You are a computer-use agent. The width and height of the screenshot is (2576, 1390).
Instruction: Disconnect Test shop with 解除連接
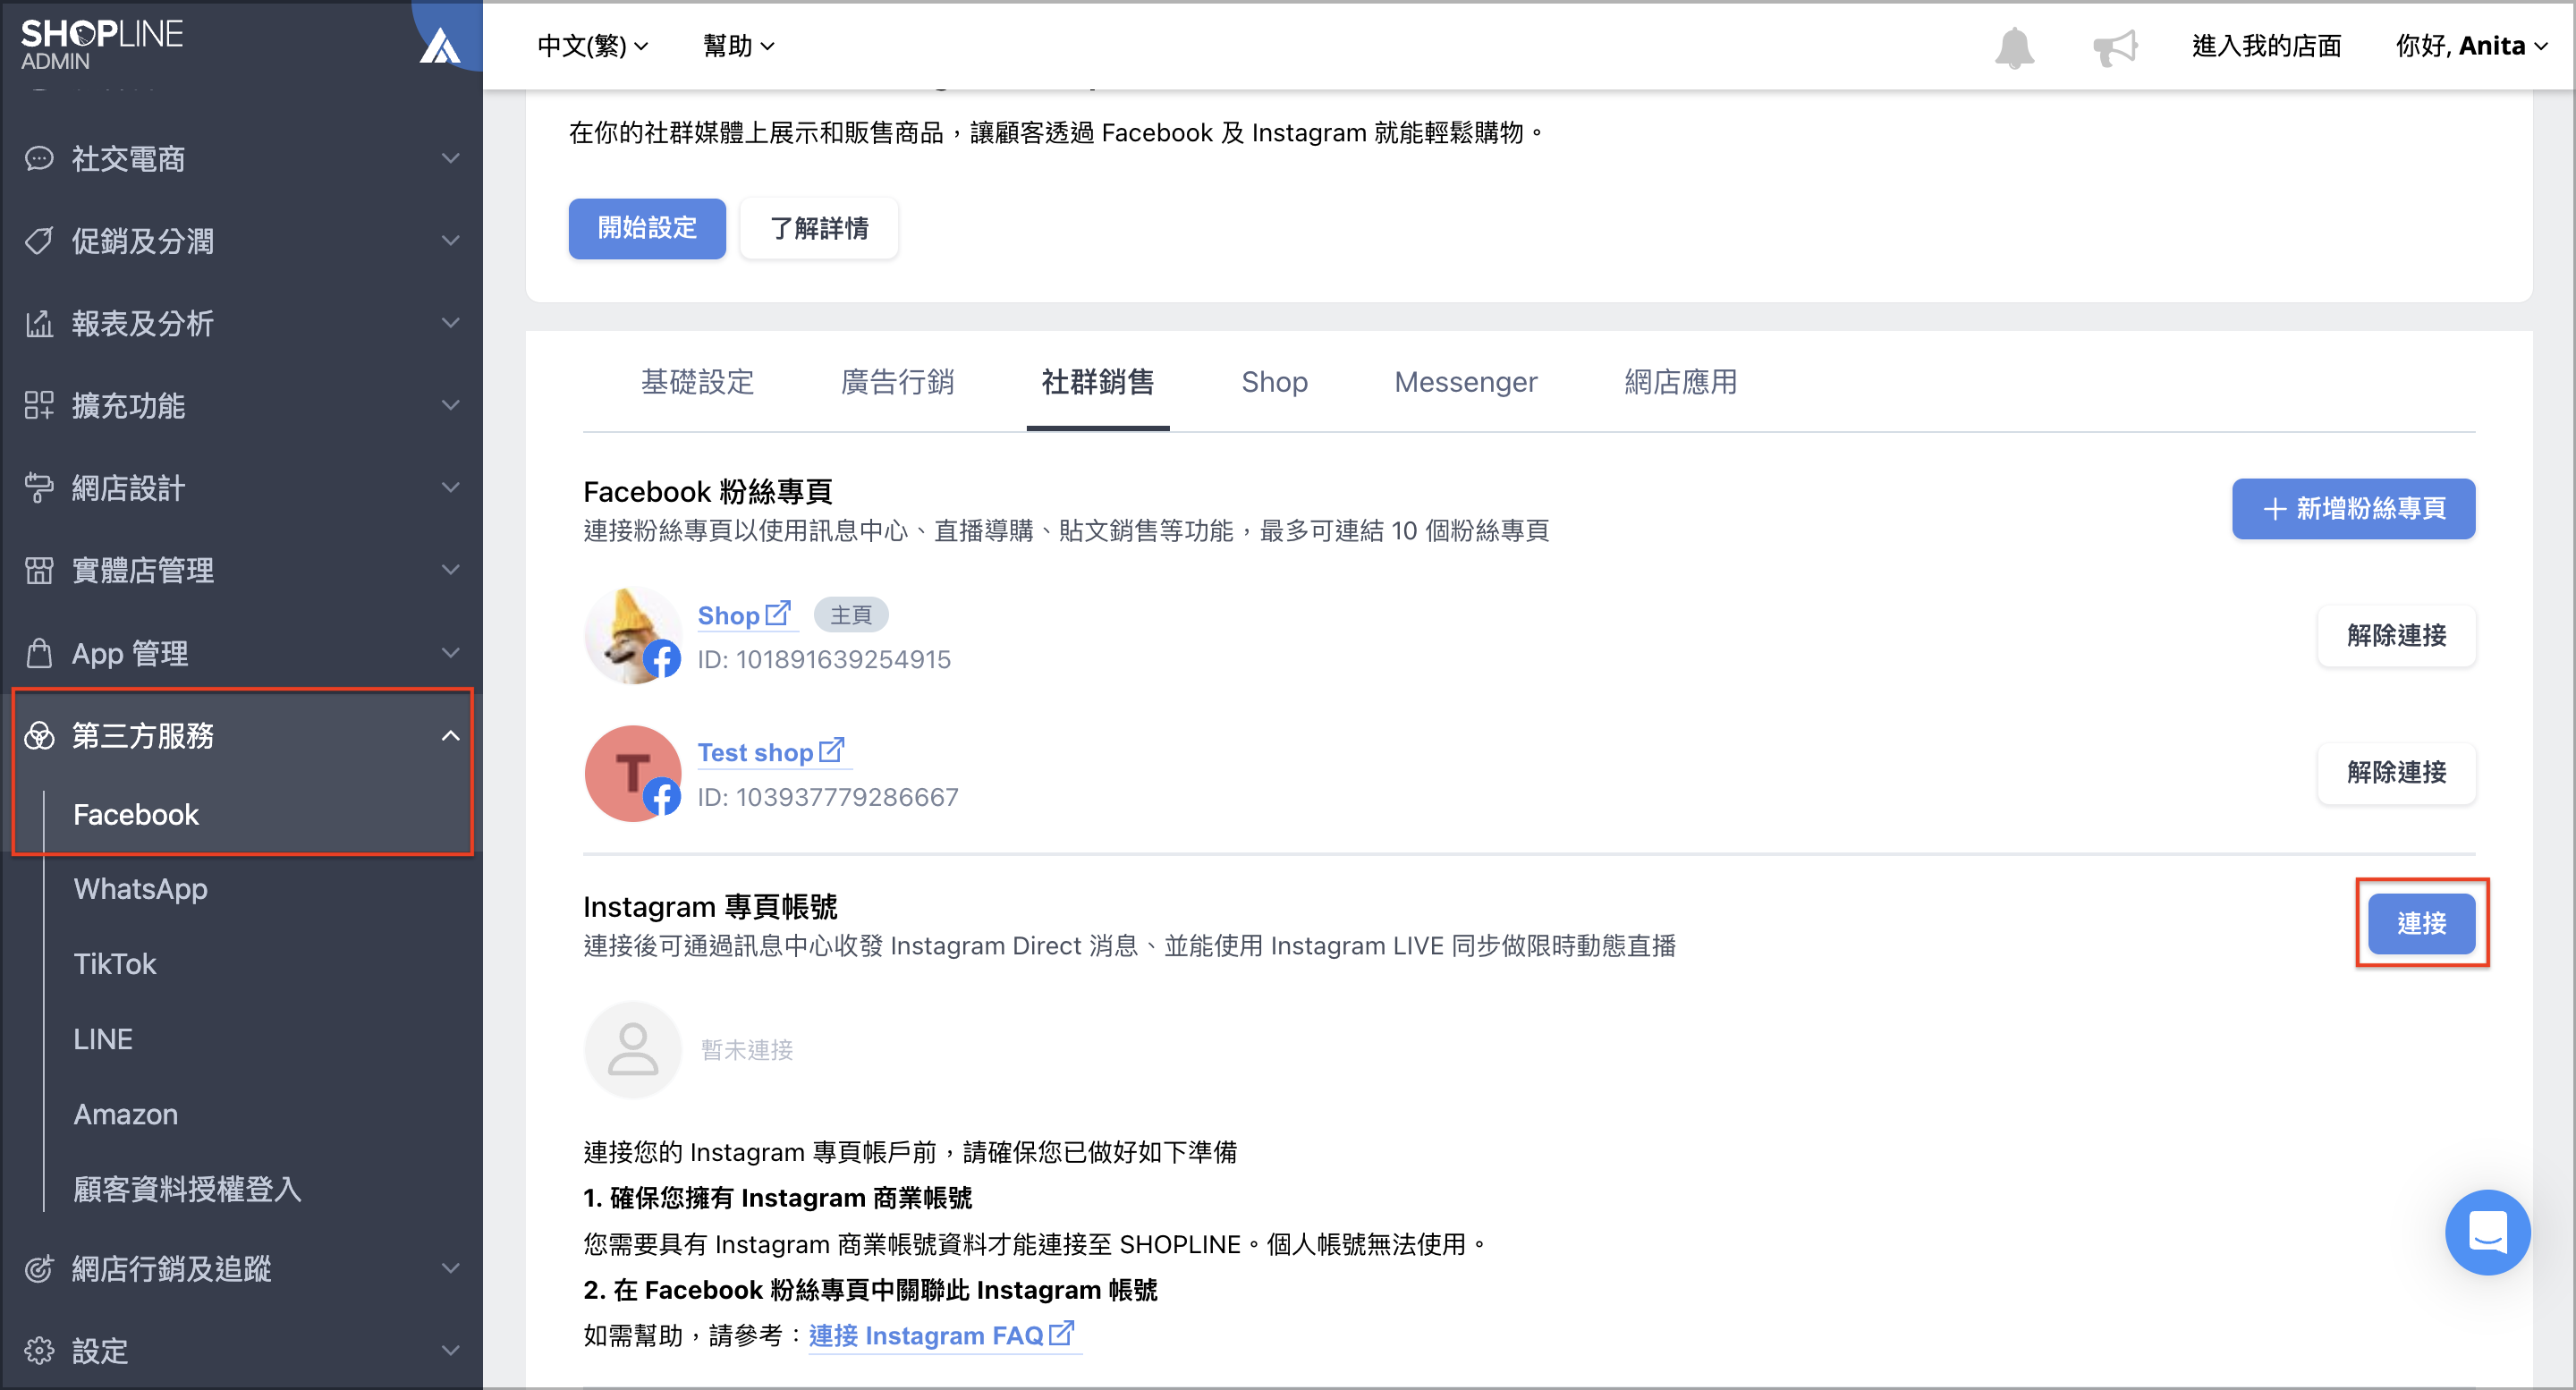2396,773
